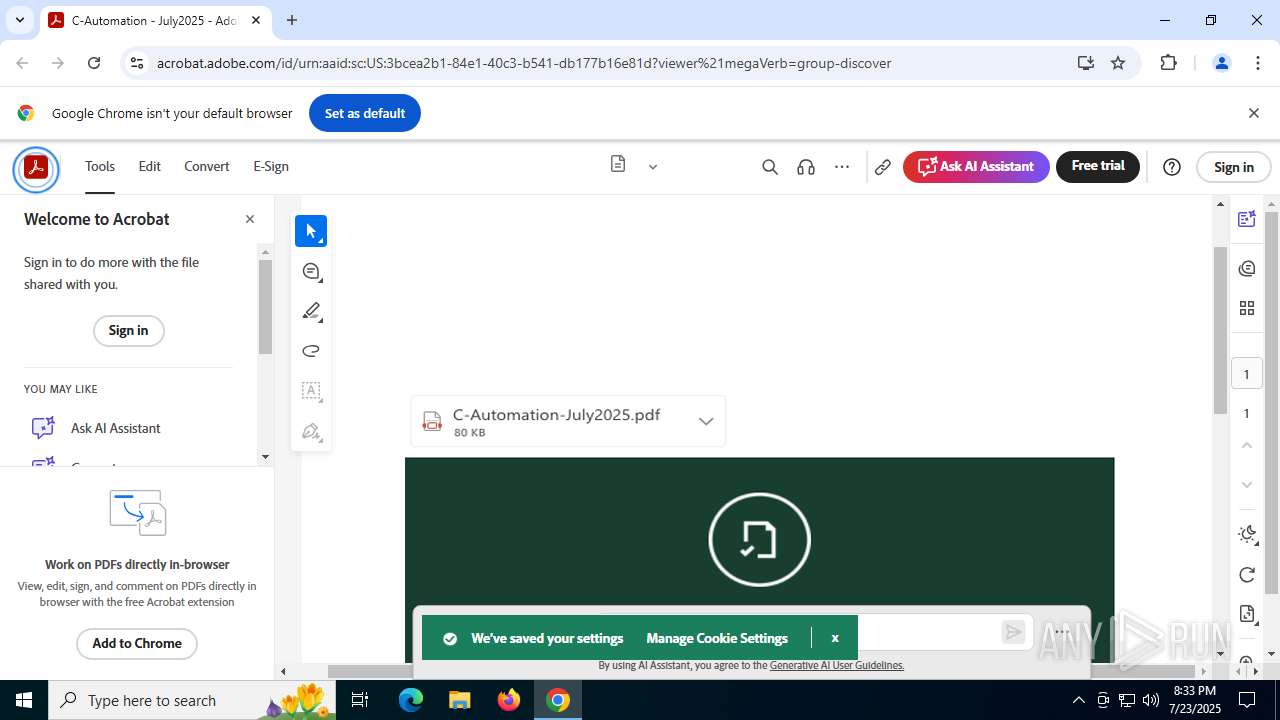Open the comments panel on right rail
1280x720 pixels.
point(1246,268)
